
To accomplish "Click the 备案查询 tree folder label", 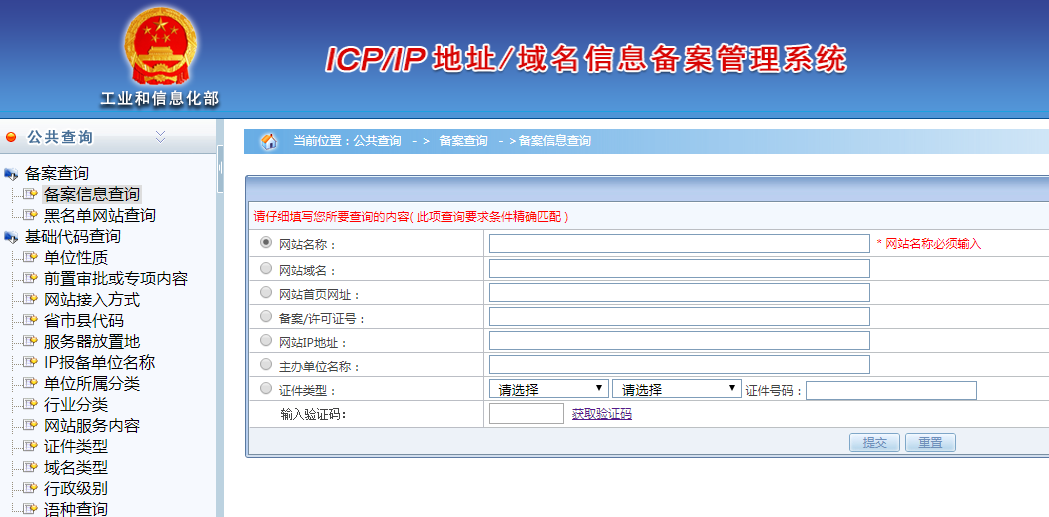I will point(57,174).
